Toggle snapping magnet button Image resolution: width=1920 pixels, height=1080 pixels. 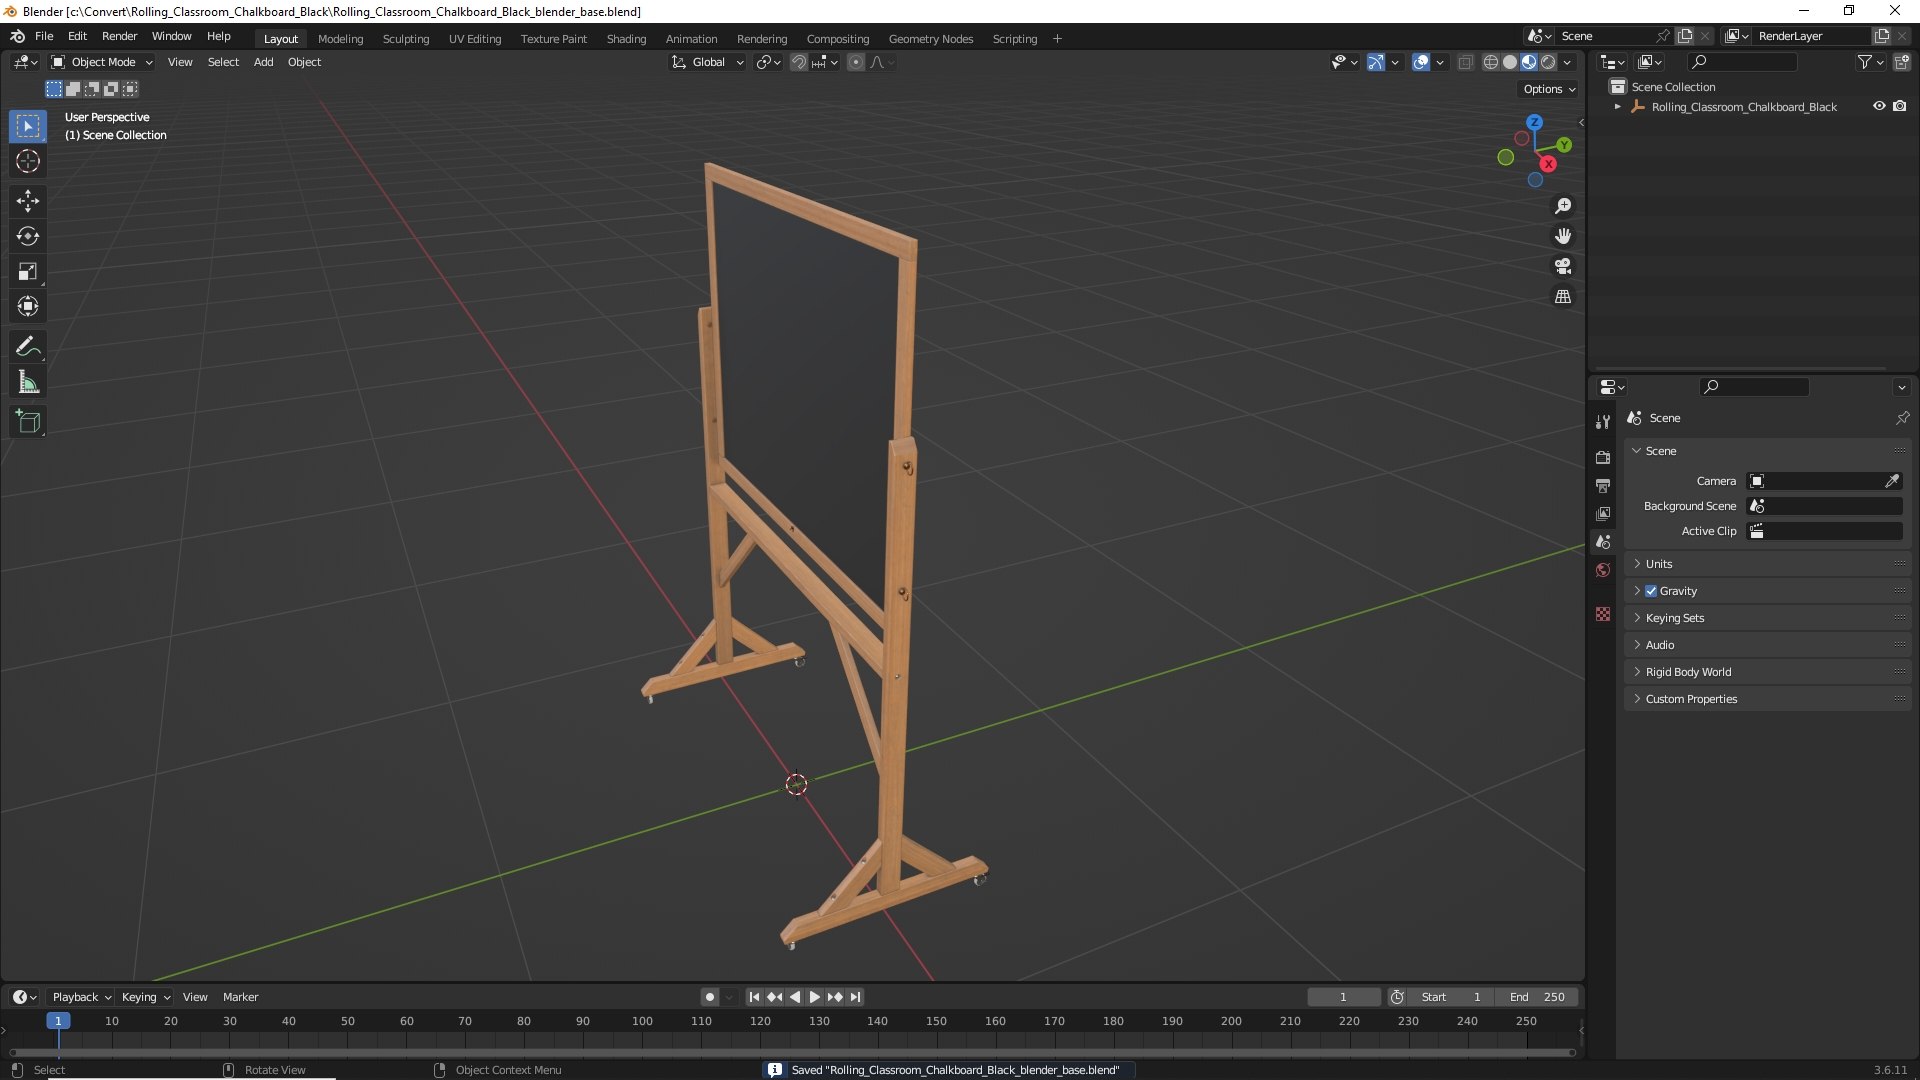799,62
